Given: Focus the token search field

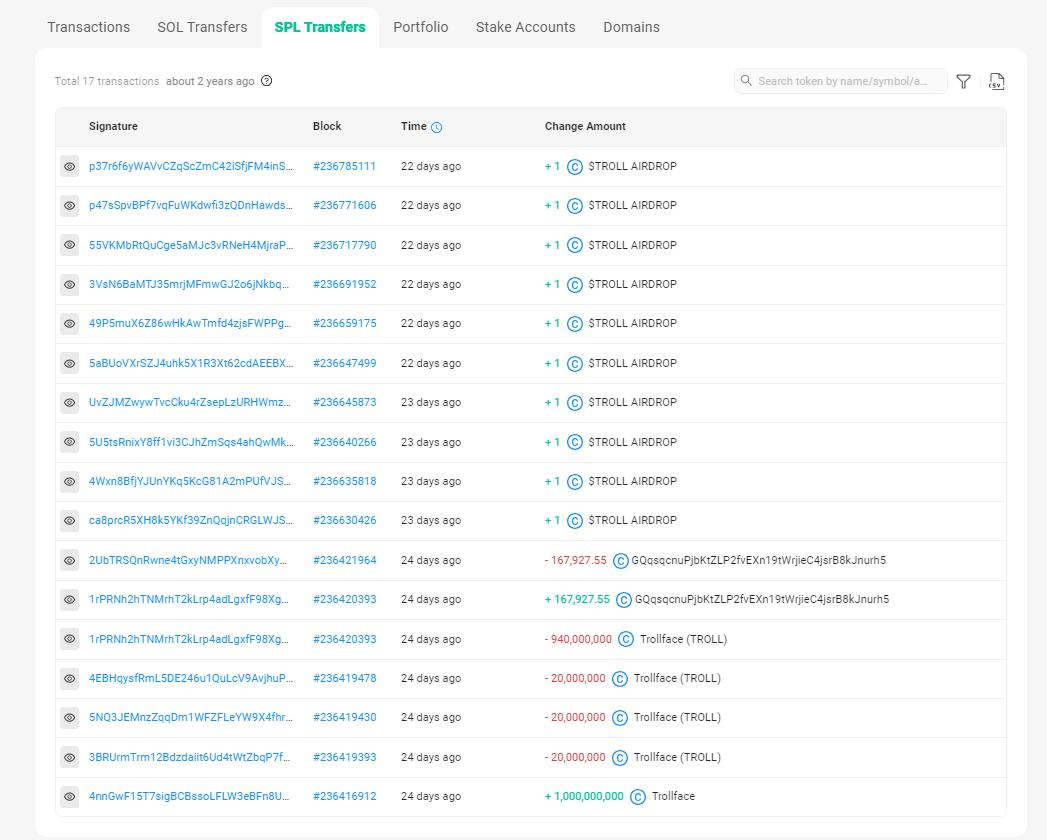Looking at the screenshot, I should click(841, 81).
